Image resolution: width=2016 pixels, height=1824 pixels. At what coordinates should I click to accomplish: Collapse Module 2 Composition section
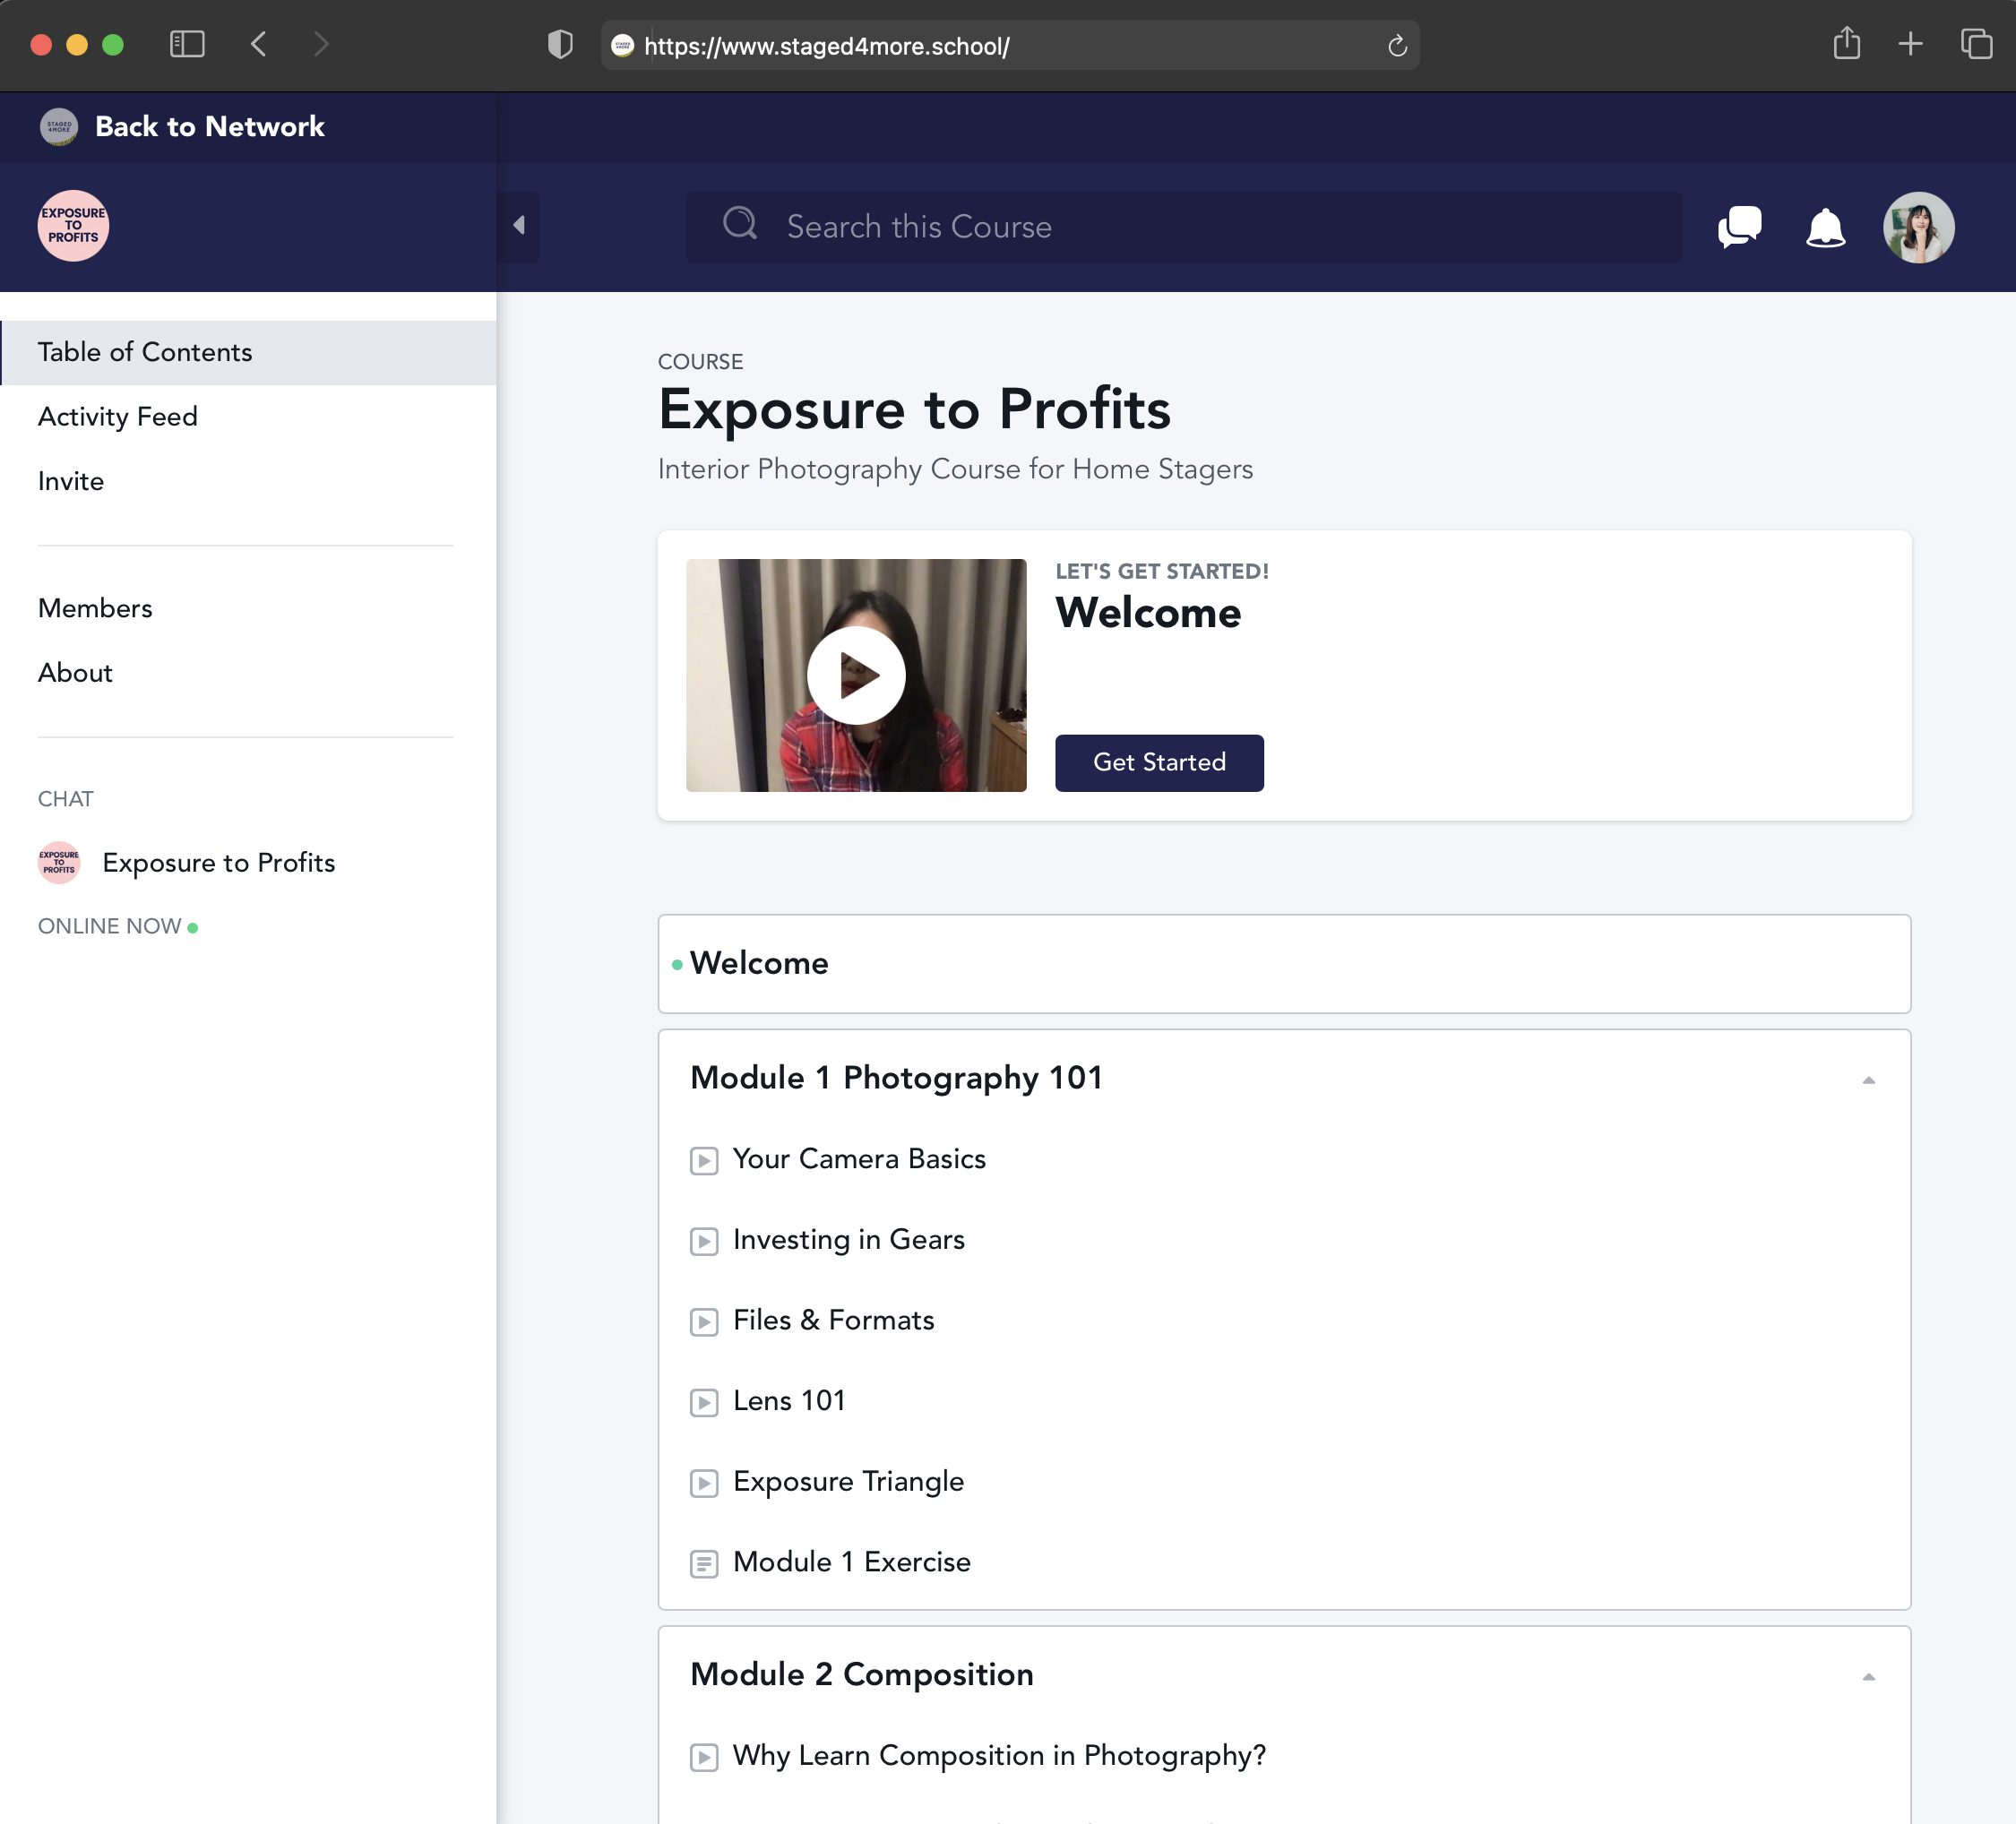click(x=1867, y=1677)
